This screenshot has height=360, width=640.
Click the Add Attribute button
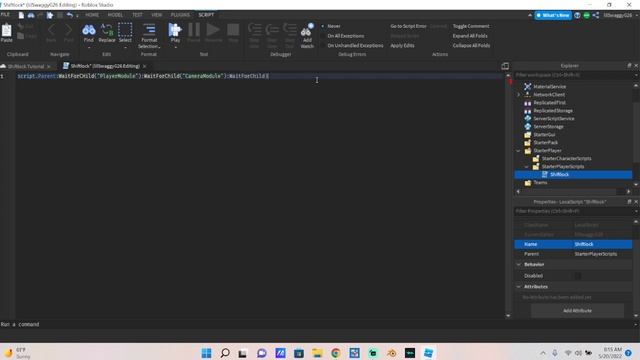click(x=577, y=311)
